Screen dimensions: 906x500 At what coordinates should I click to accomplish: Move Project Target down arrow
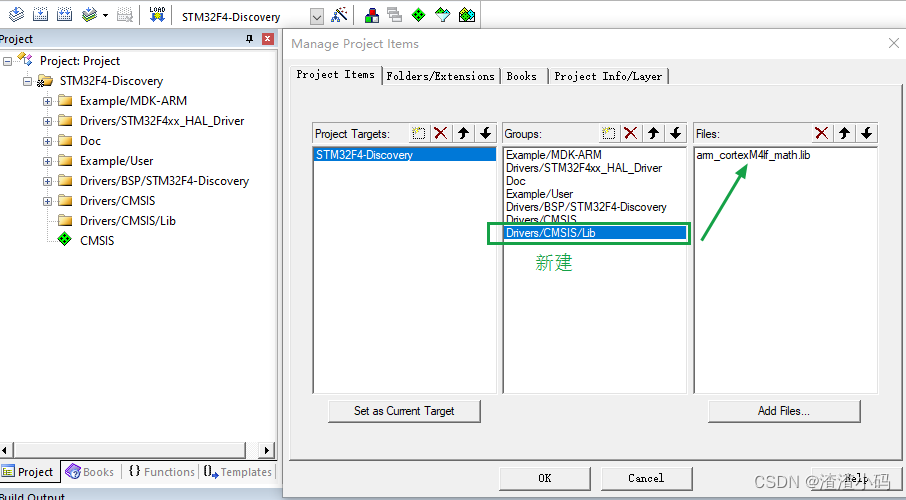pos(485,134)
